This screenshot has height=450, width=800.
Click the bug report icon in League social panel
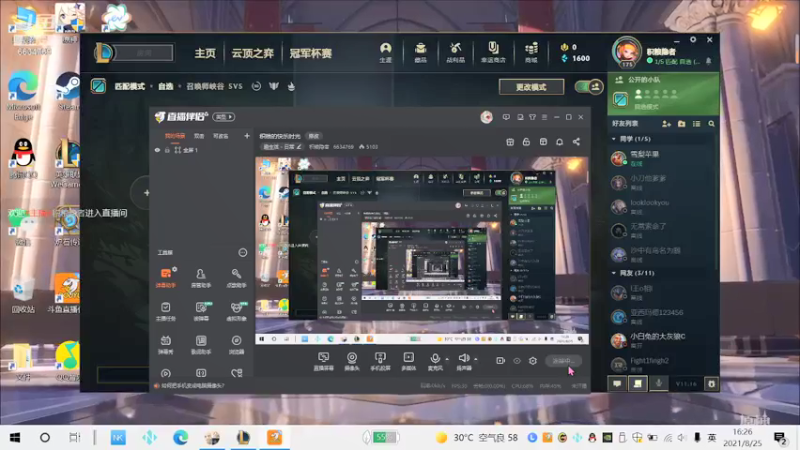coord(711,384)
